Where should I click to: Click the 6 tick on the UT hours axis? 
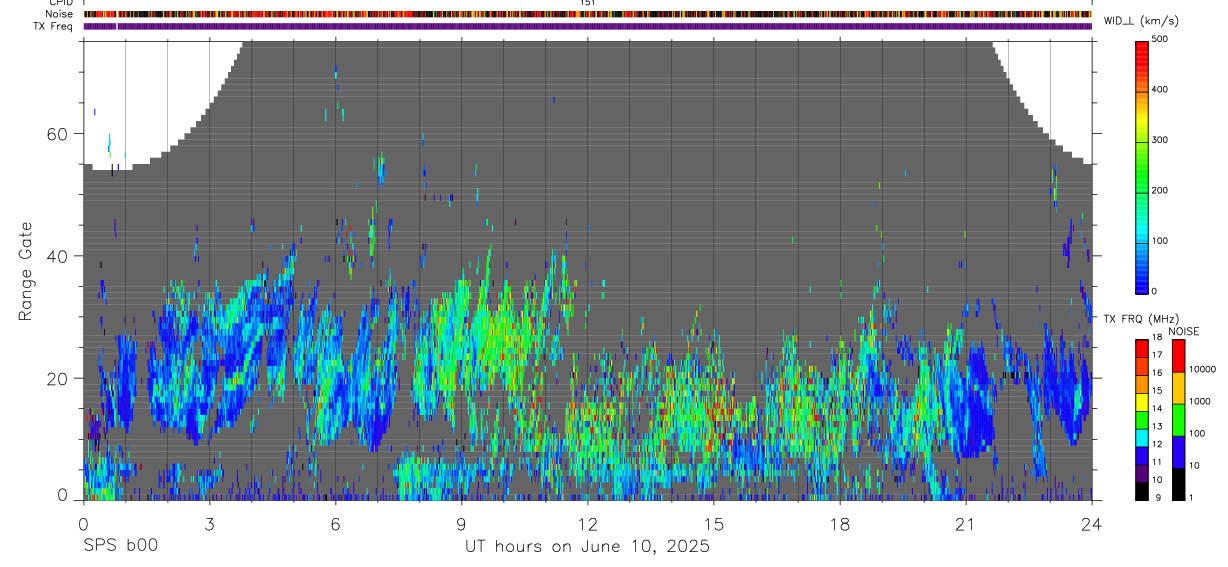pyautogui.click(x=335, y=523)
